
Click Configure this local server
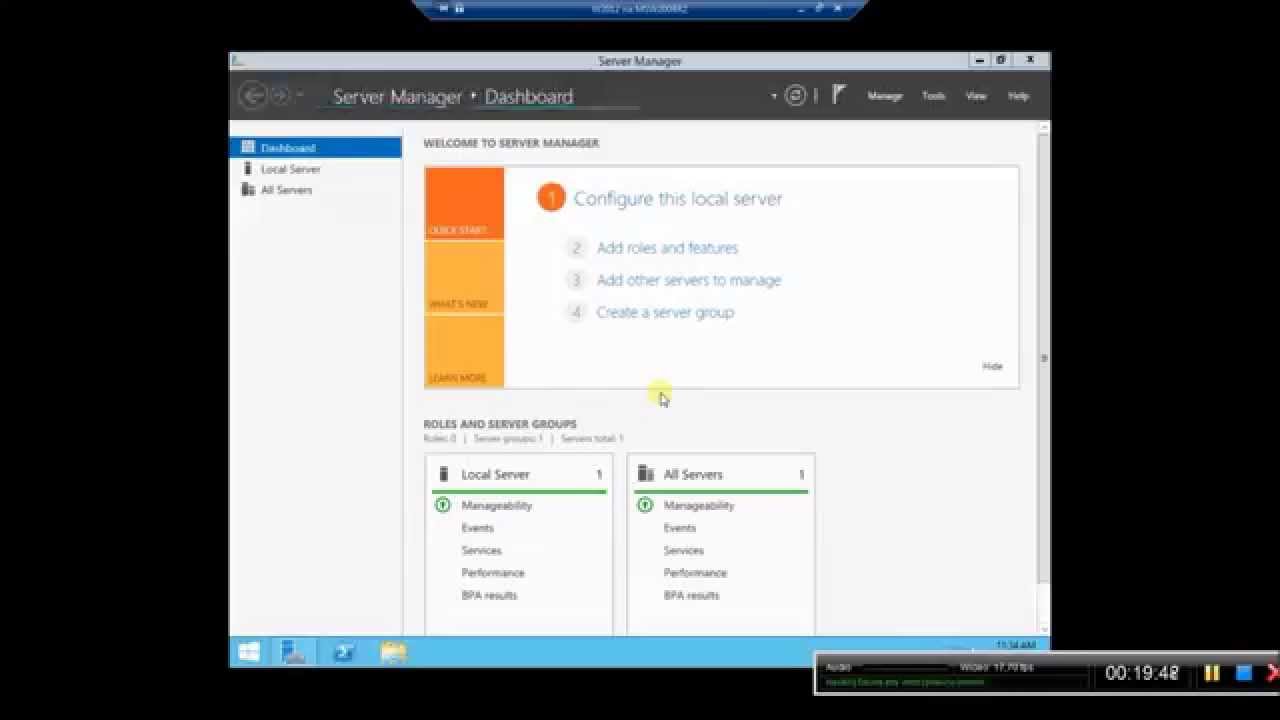[678, 199]
